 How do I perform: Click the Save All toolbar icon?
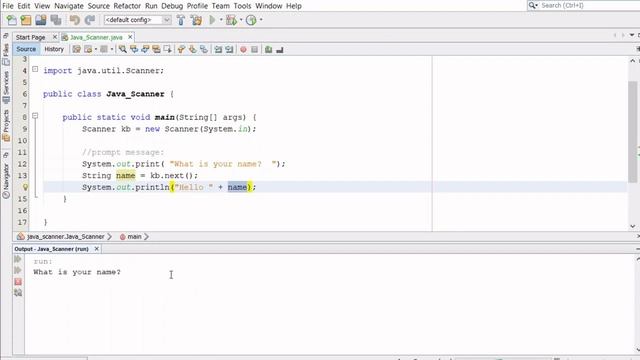tap(56, 20)
